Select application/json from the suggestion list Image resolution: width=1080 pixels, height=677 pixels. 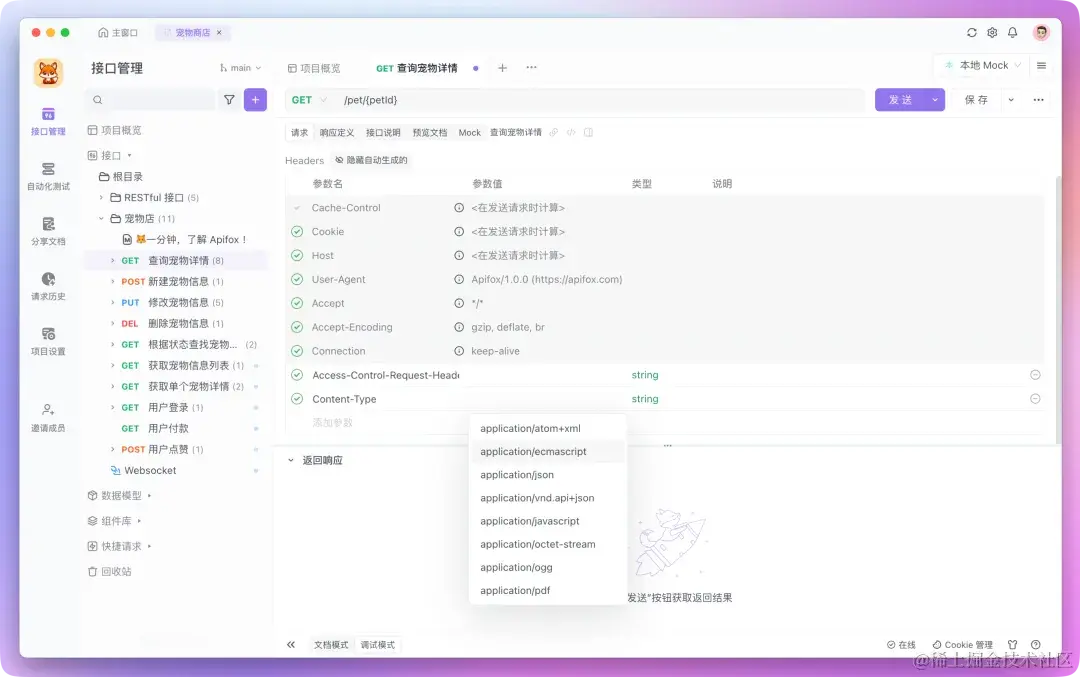(x=517, y=474)
